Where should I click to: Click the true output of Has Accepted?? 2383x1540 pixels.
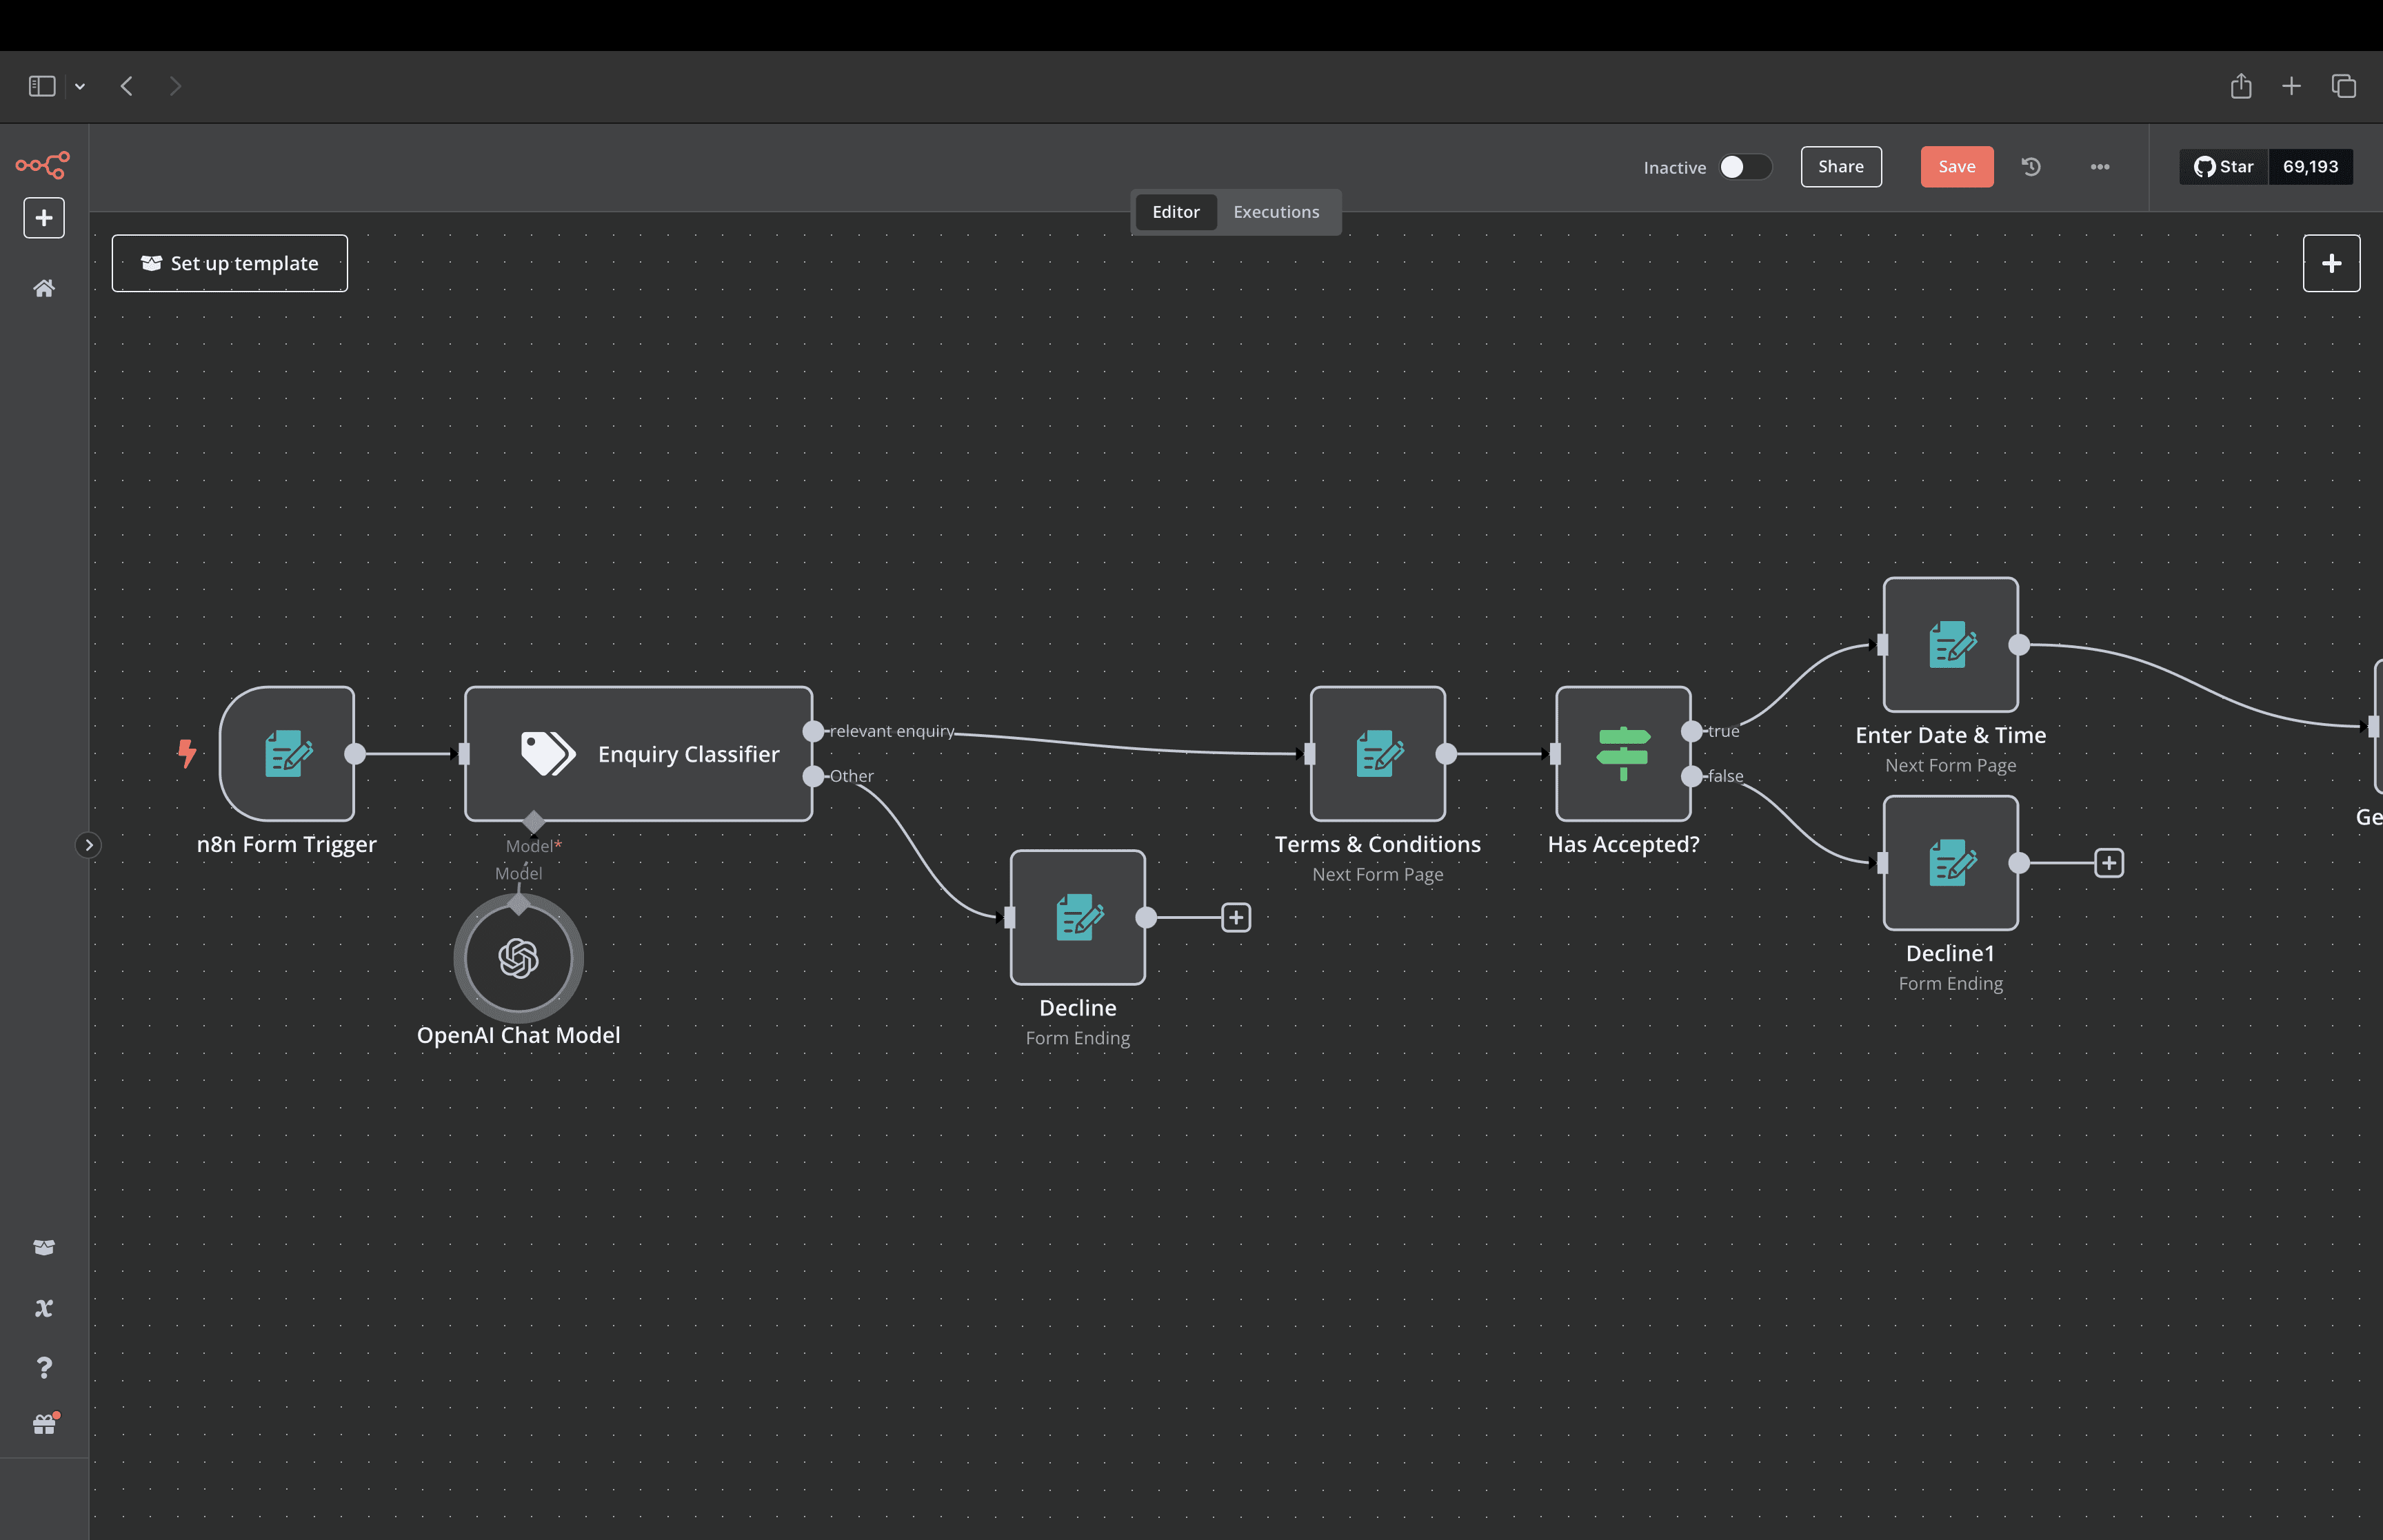pos(1691,731)
